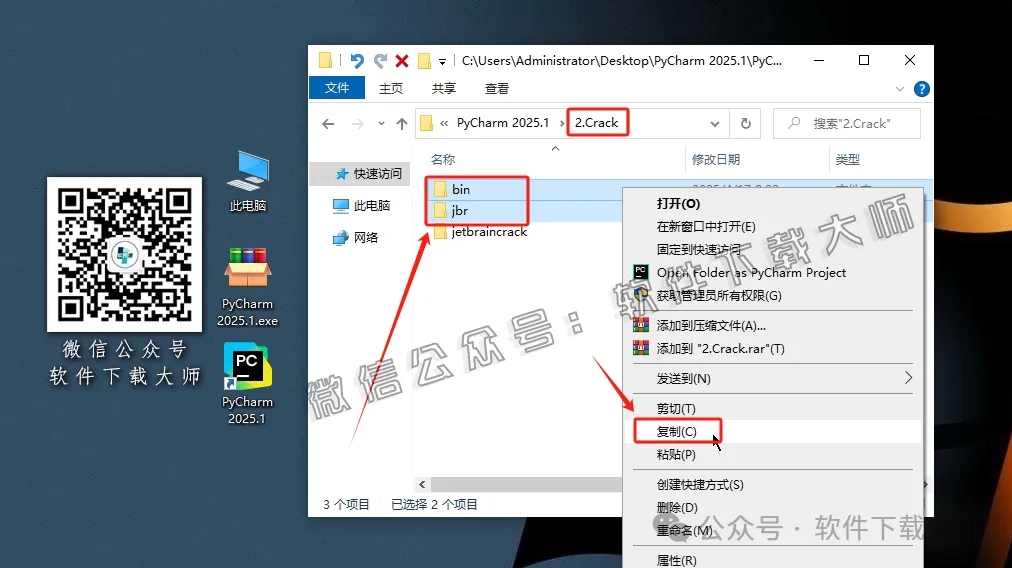Select PyCharm 2025.1.exe archive desktop icon
1012x568 pixels.
[247, 287]
